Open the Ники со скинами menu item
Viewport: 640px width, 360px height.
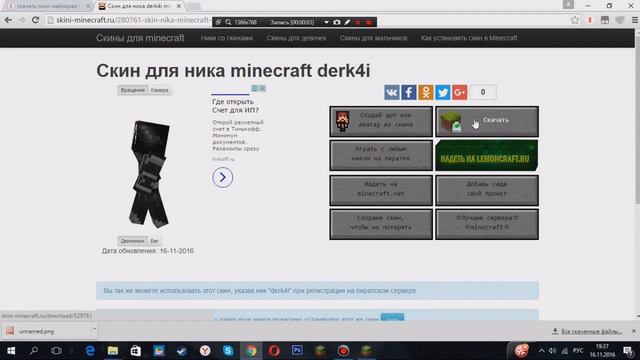pos(227,38)
